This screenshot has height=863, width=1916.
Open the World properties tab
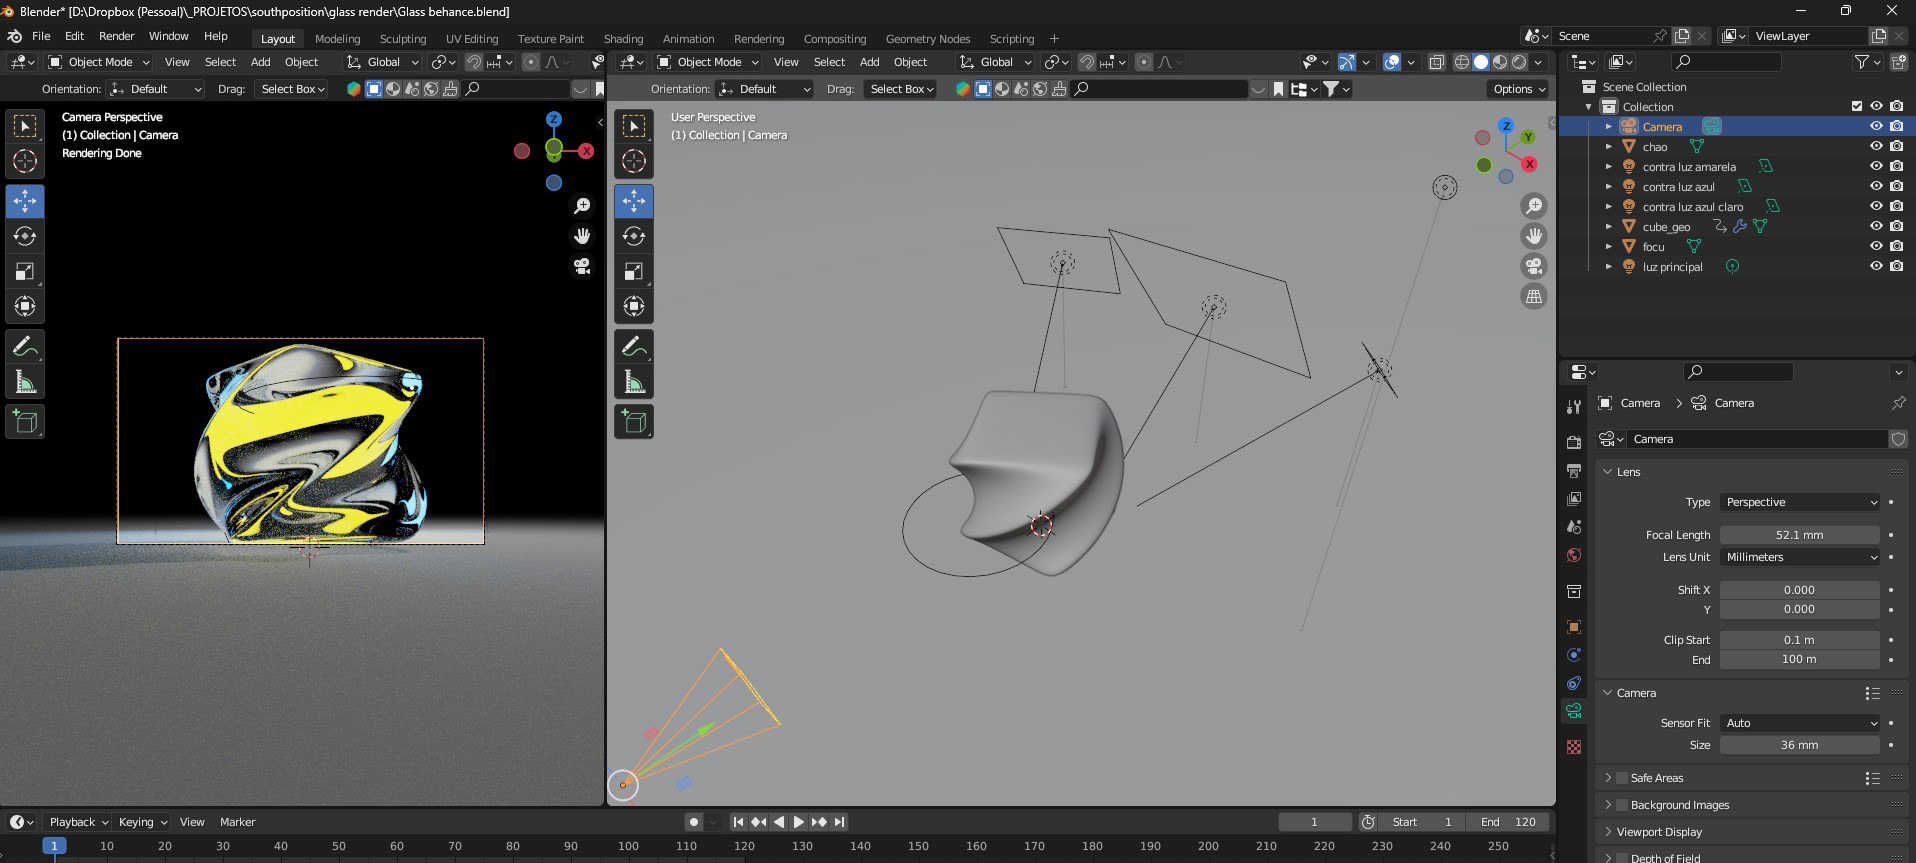click(1574, 554)
